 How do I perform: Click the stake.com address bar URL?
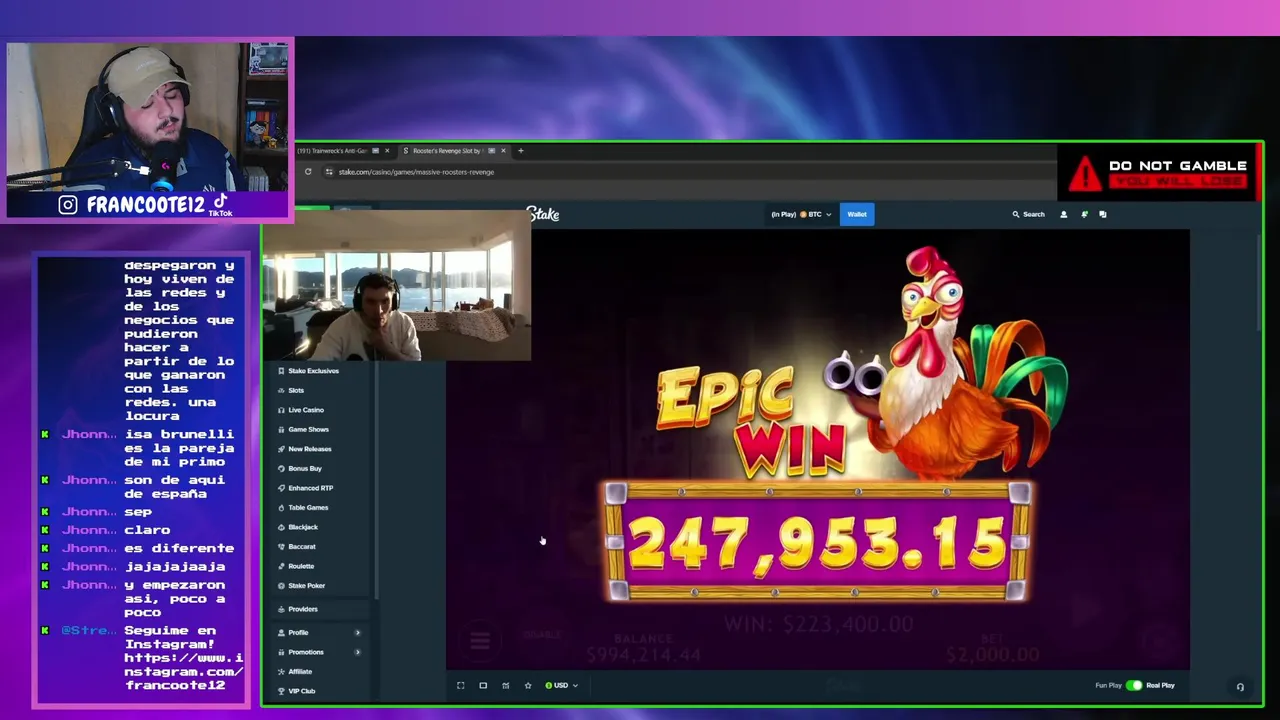[416, 172]
